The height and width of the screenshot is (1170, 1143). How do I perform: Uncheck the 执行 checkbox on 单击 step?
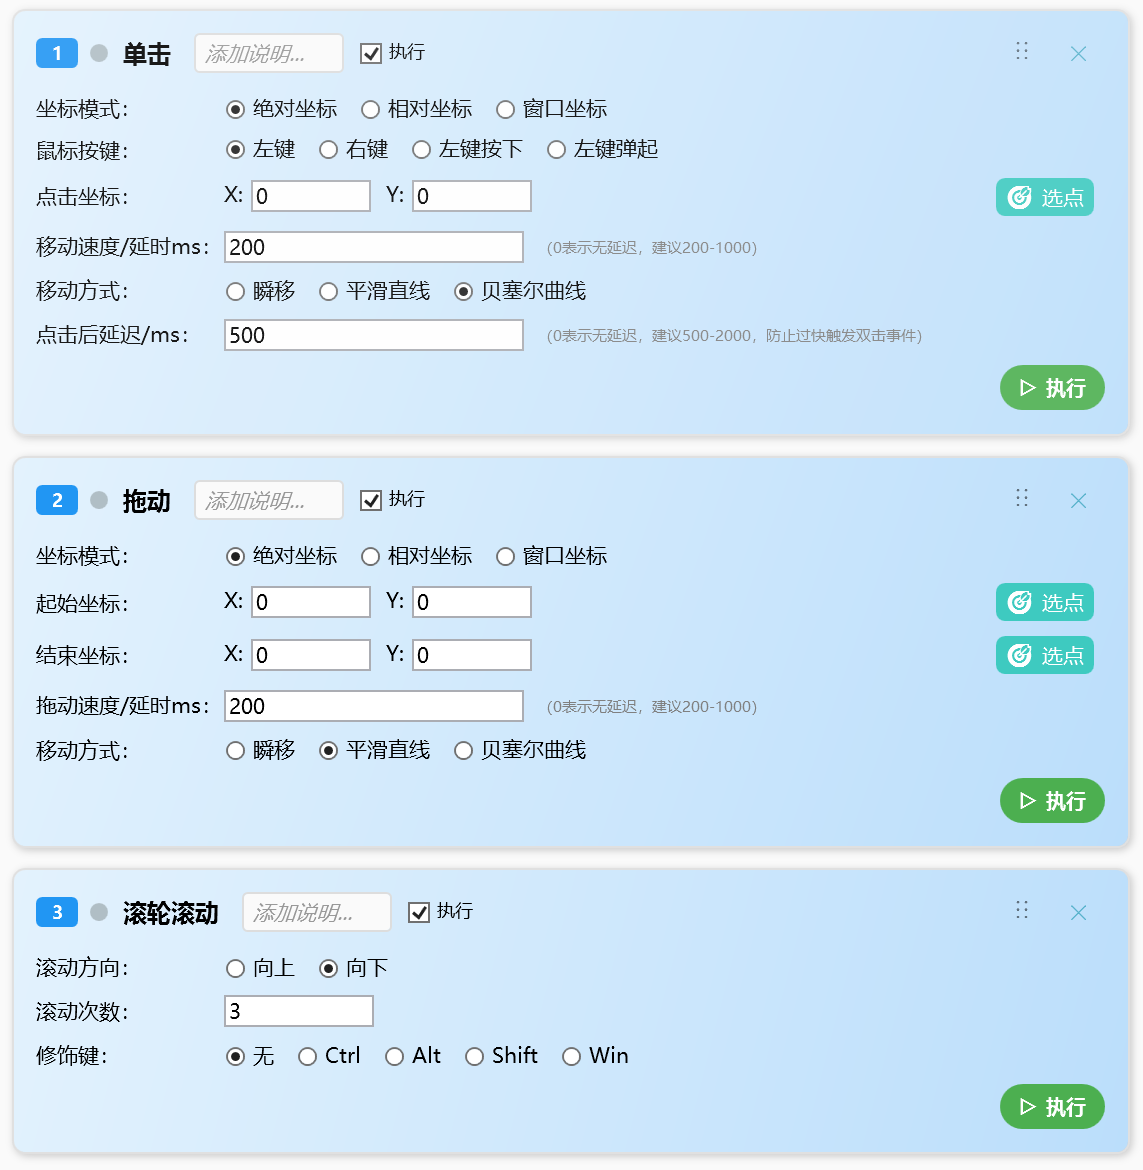pyautogui.click(x=371, y=53)
